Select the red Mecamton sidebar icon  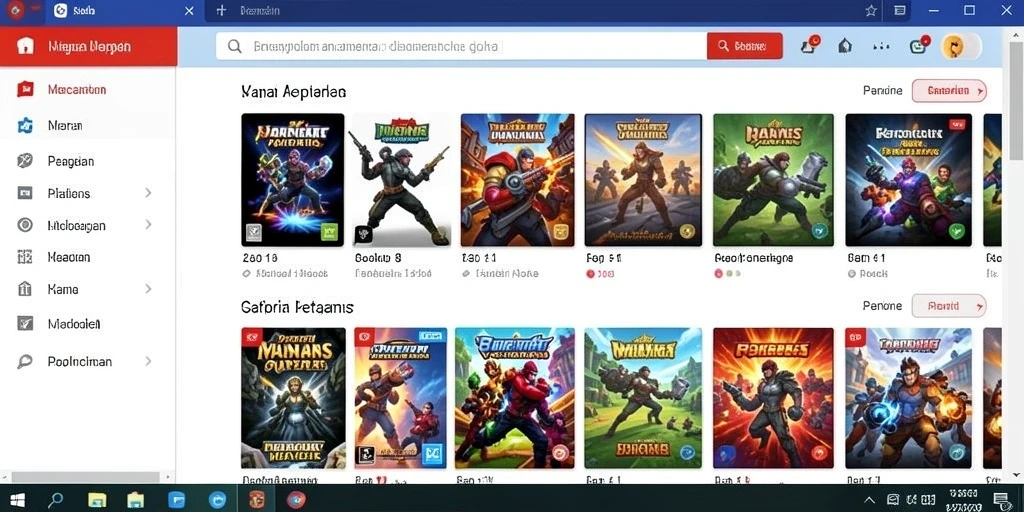(x=25, y=89)
